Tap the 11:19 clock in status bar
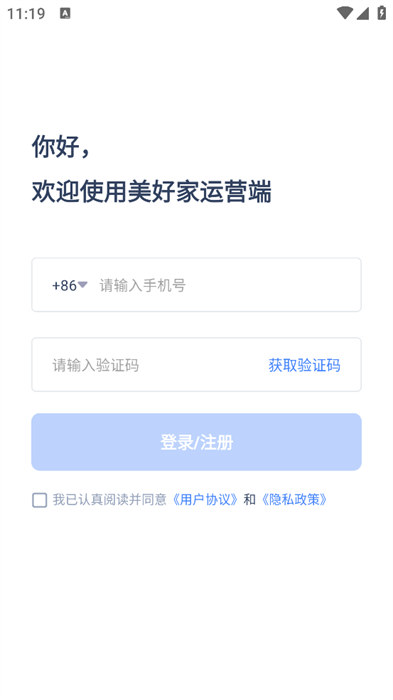 click(26, 14)
